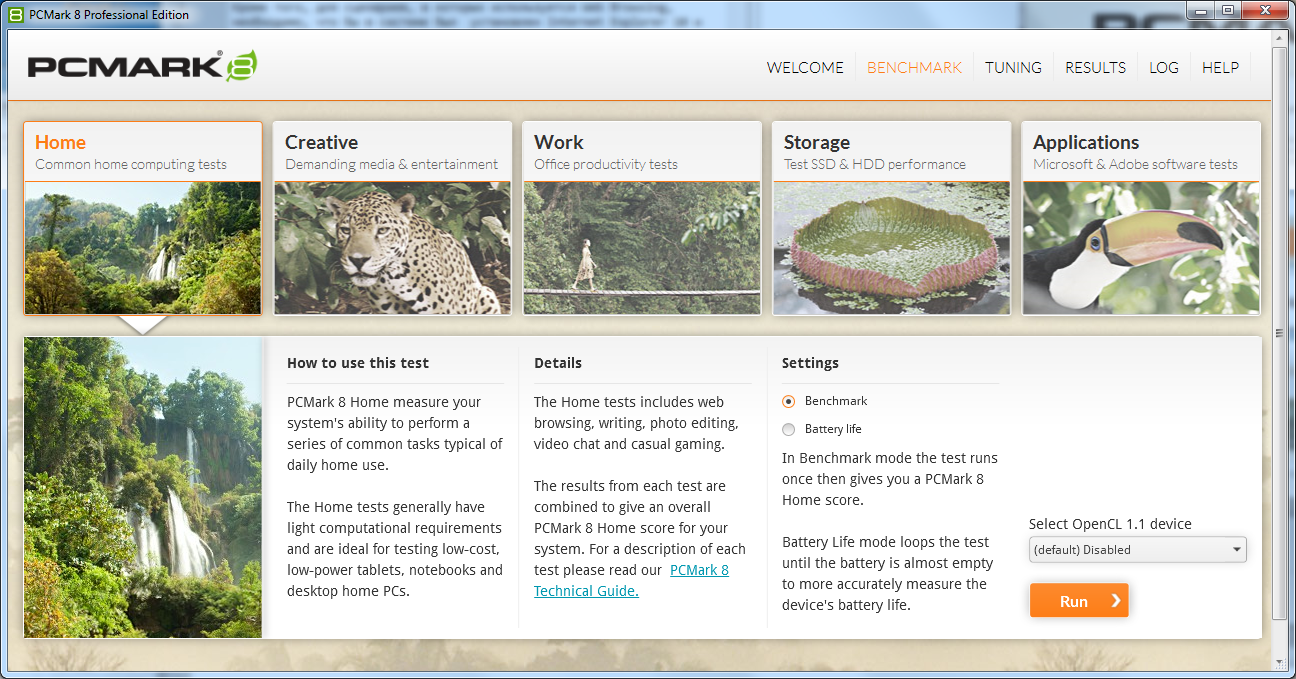Select the Home test card title
This screenshot has width=1296, height=679.
point(60,142)
